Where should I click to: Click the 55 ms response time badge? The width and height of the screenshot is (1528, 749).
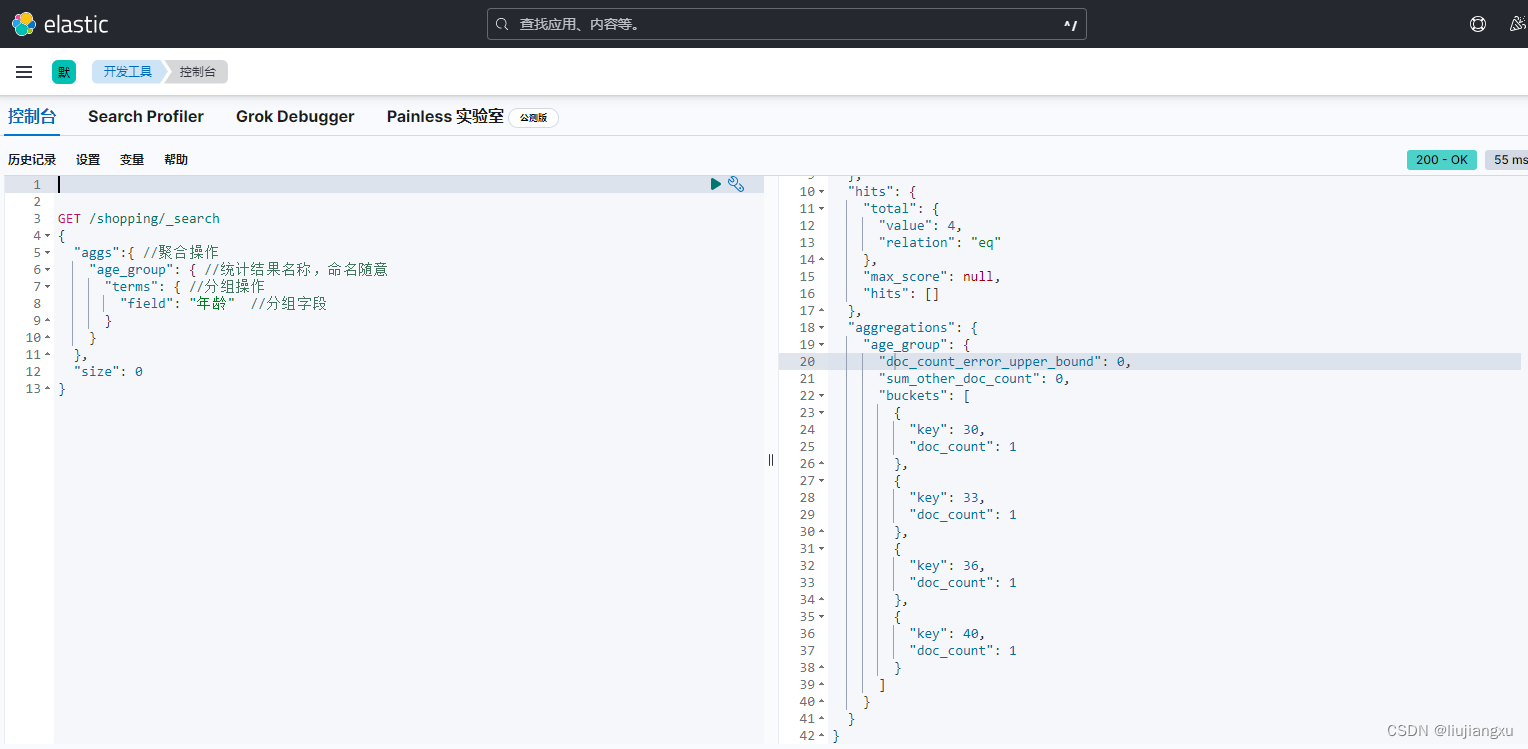(x=1508, y=160)
